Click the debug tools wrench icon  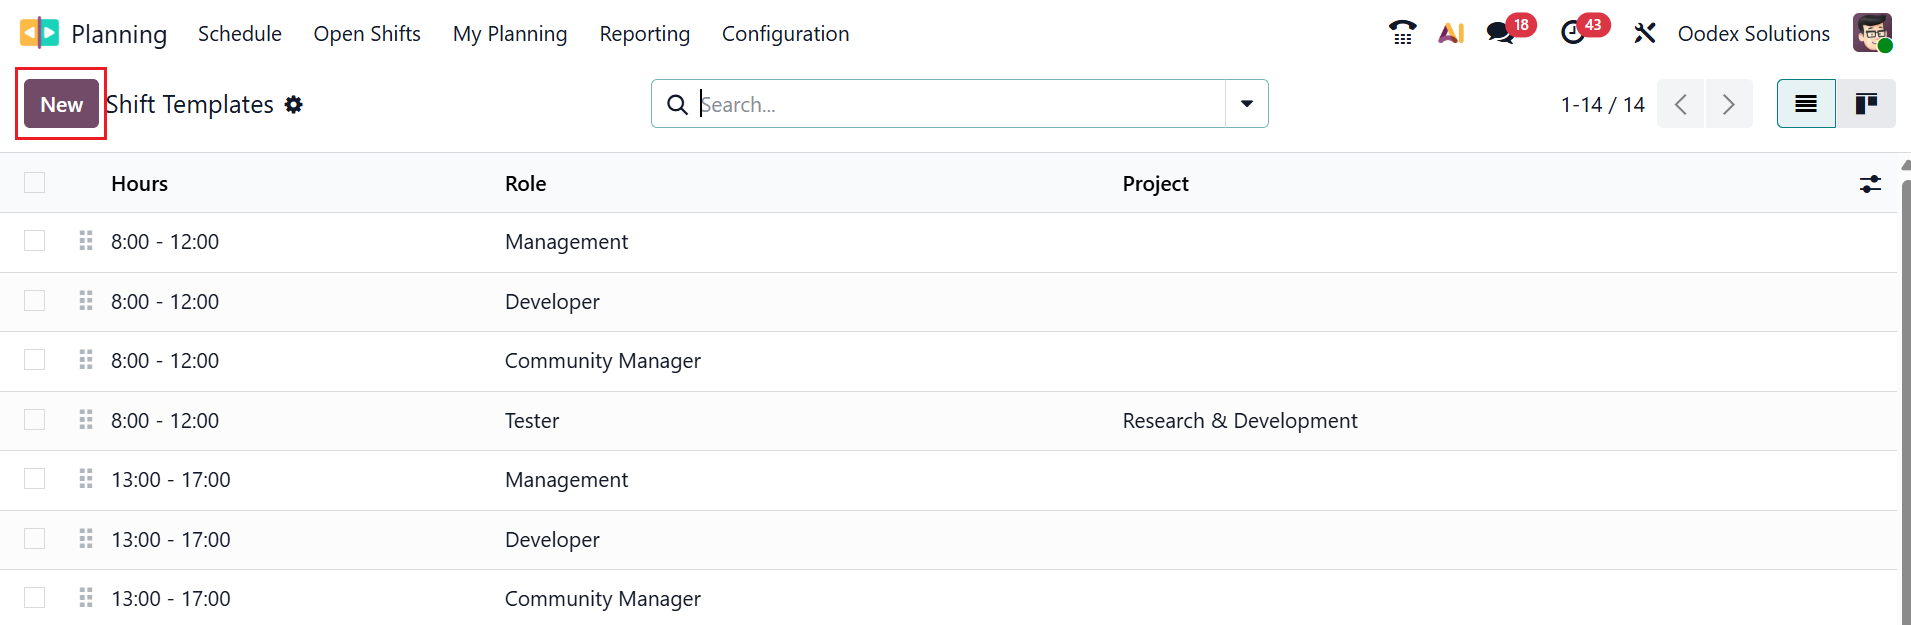[1644, 33]
